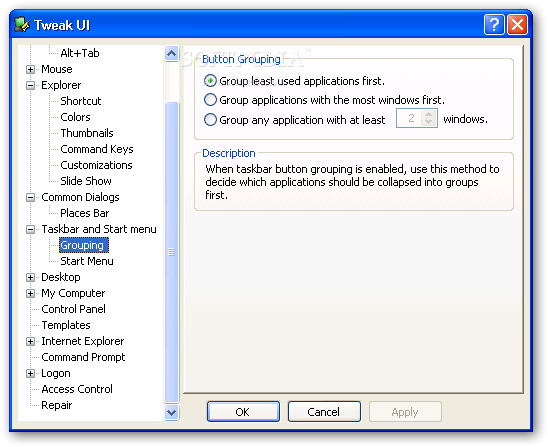Screen dimensions: 548x447
Task: Click the tree scrollbar up arrow
Action: (171, 53)
